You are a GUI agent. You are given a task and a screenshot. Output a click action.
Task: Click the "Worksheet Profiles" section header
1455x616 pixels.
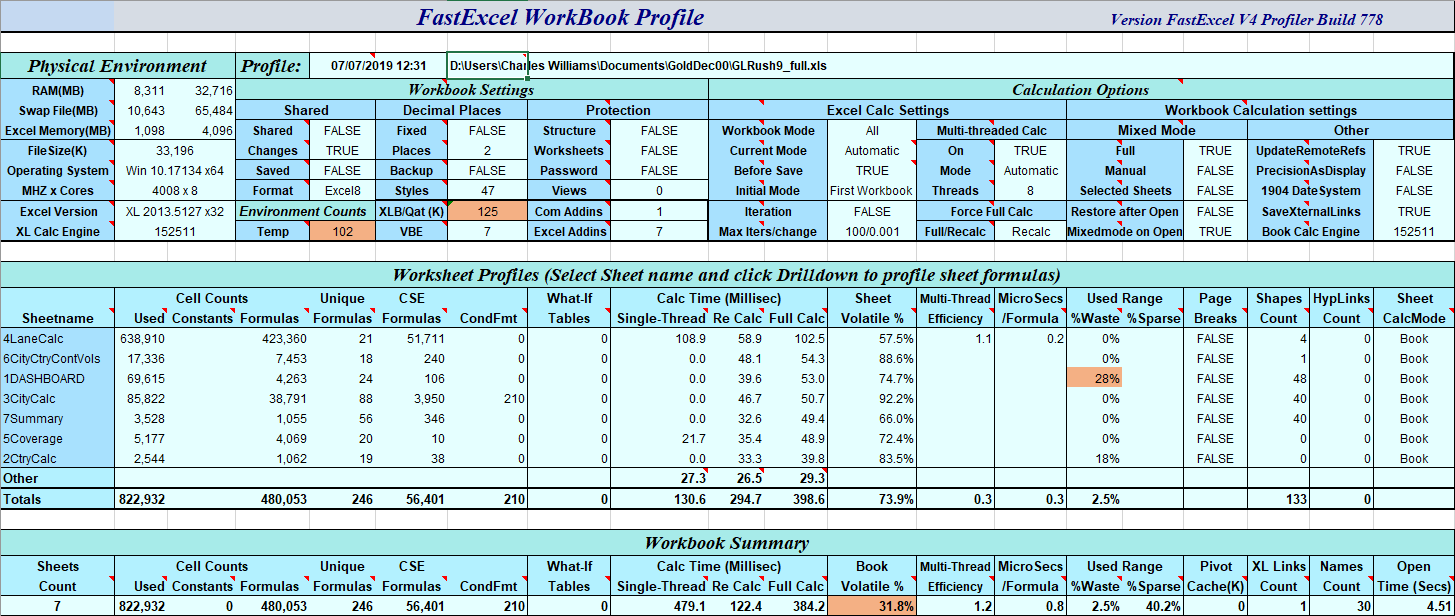click(726, 275)
